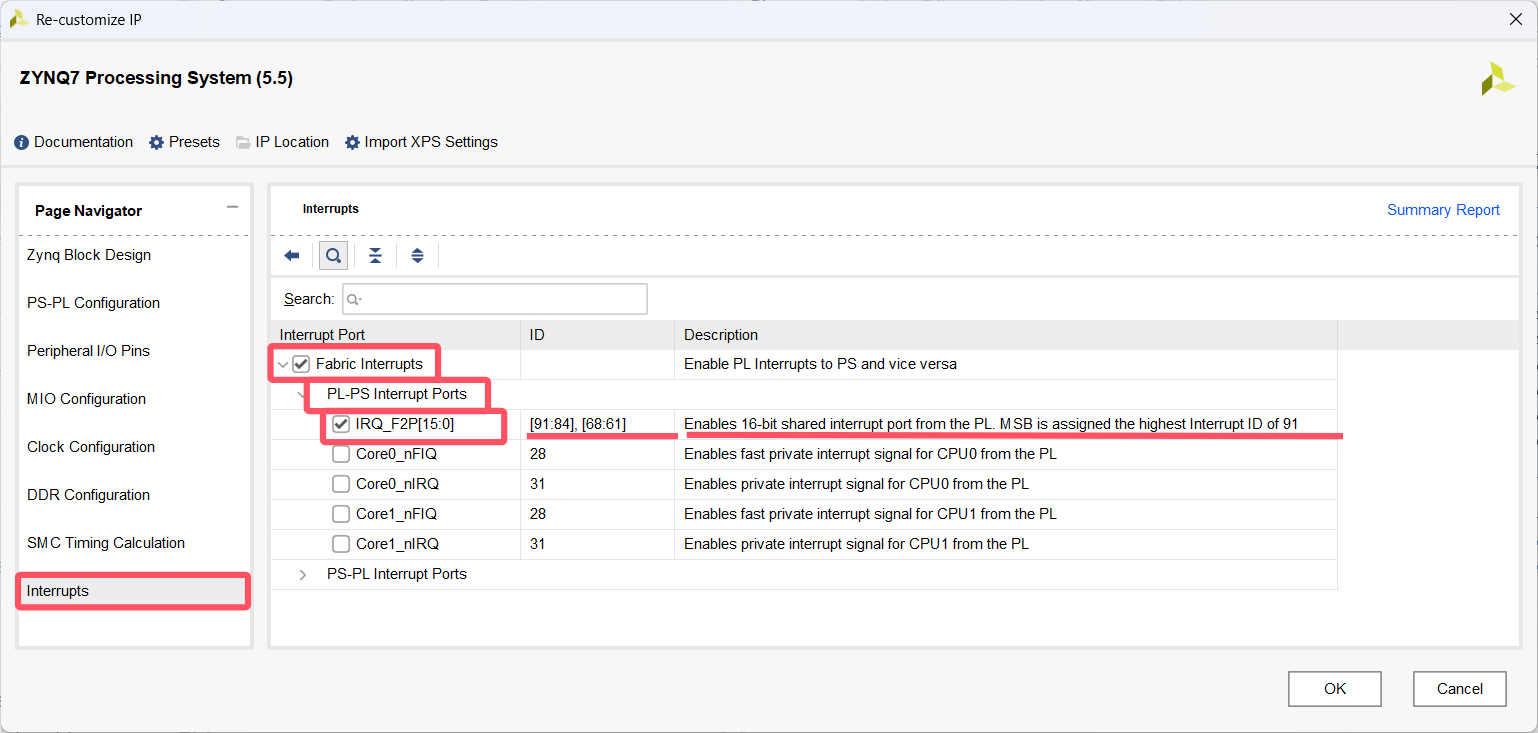Open Documentation info icon link
Screen dimensions: 1538x733
(73, 142)
